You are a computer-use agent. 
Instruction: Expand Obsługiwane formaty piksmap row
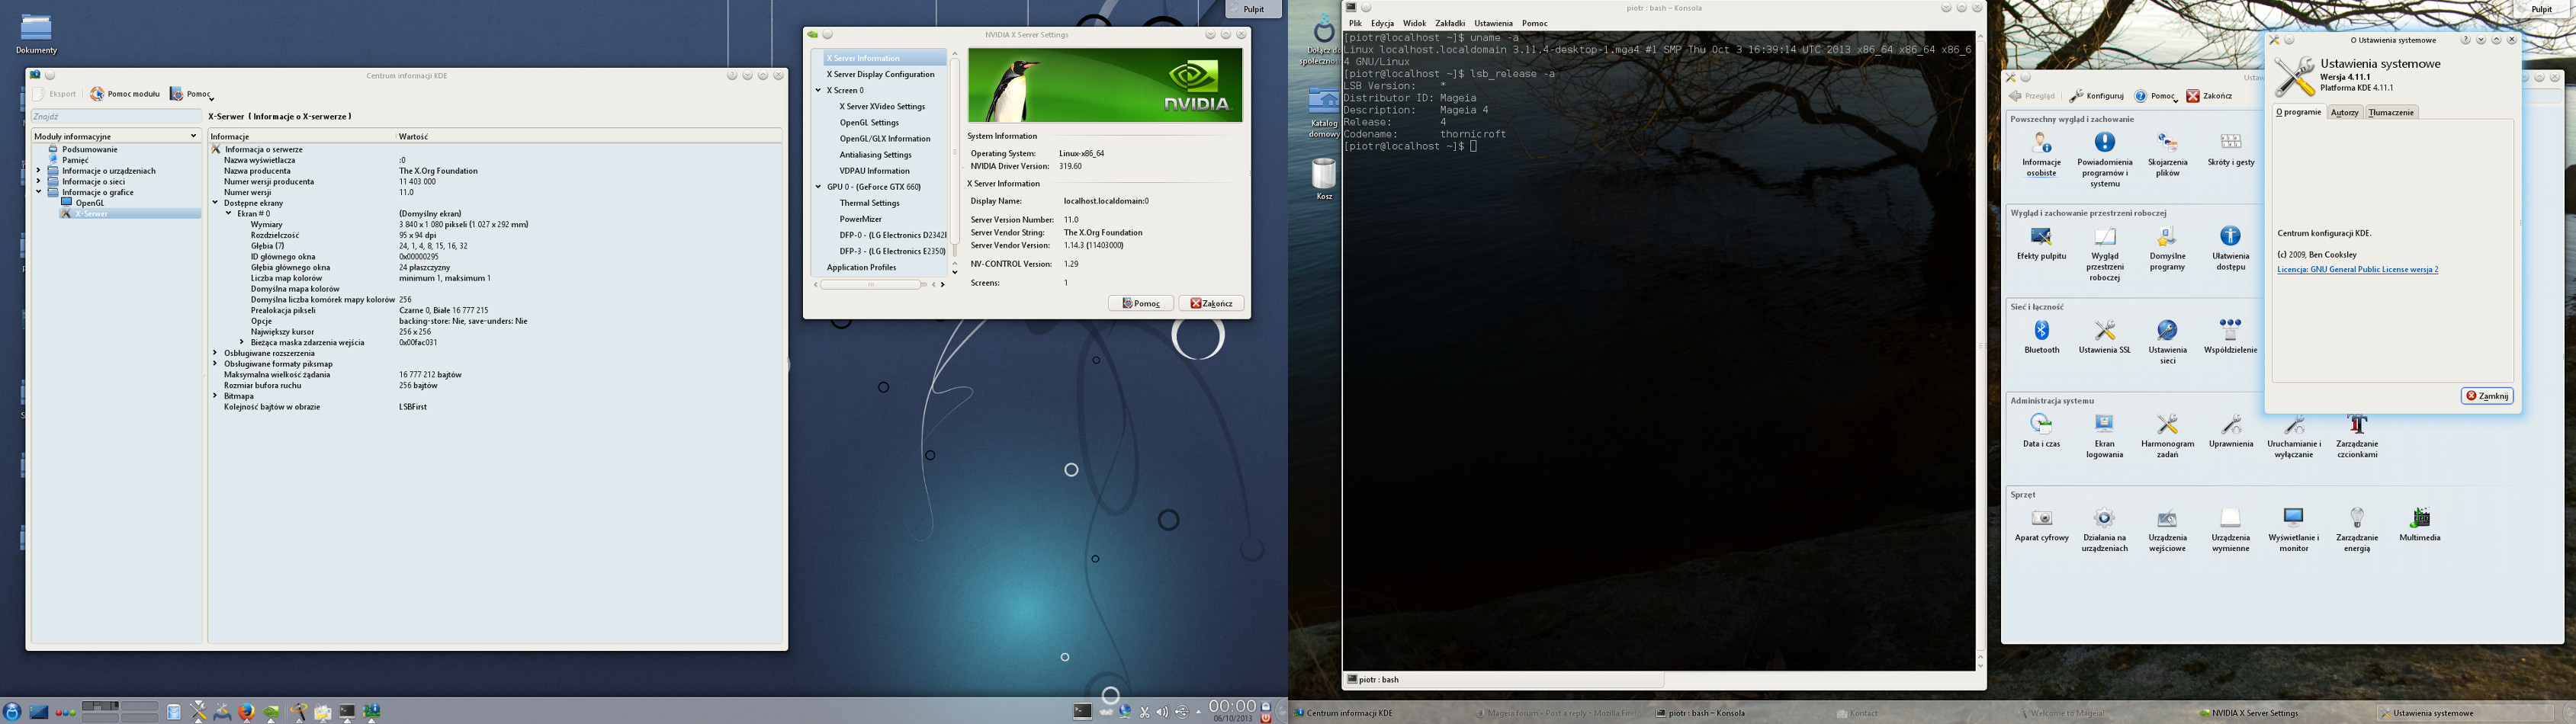point(215,364)
